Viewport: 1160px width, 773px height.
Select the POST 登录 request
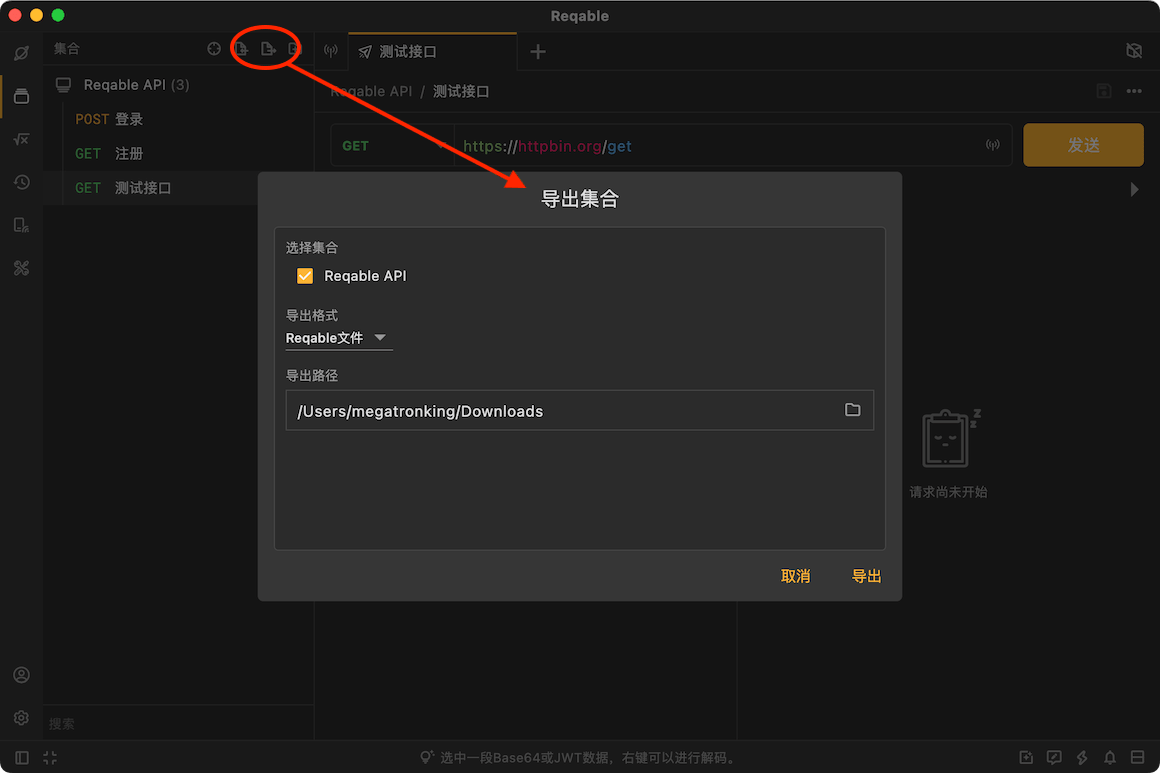[x=178, y=119]
